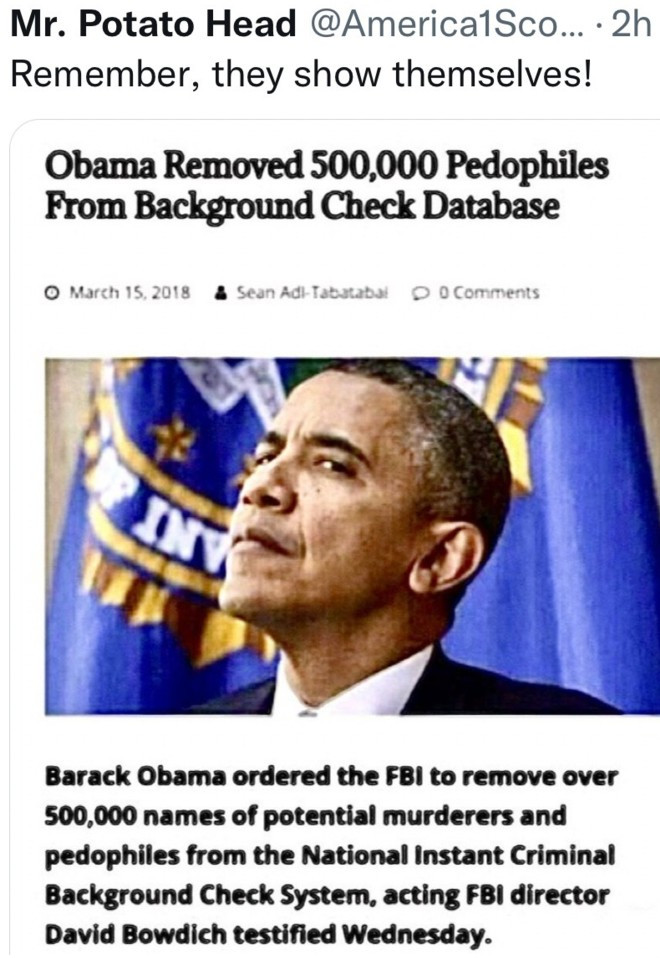Click the March 15, 2018 date
The width and height of the screenshot is (660, 958).
[x=130, y=293]
